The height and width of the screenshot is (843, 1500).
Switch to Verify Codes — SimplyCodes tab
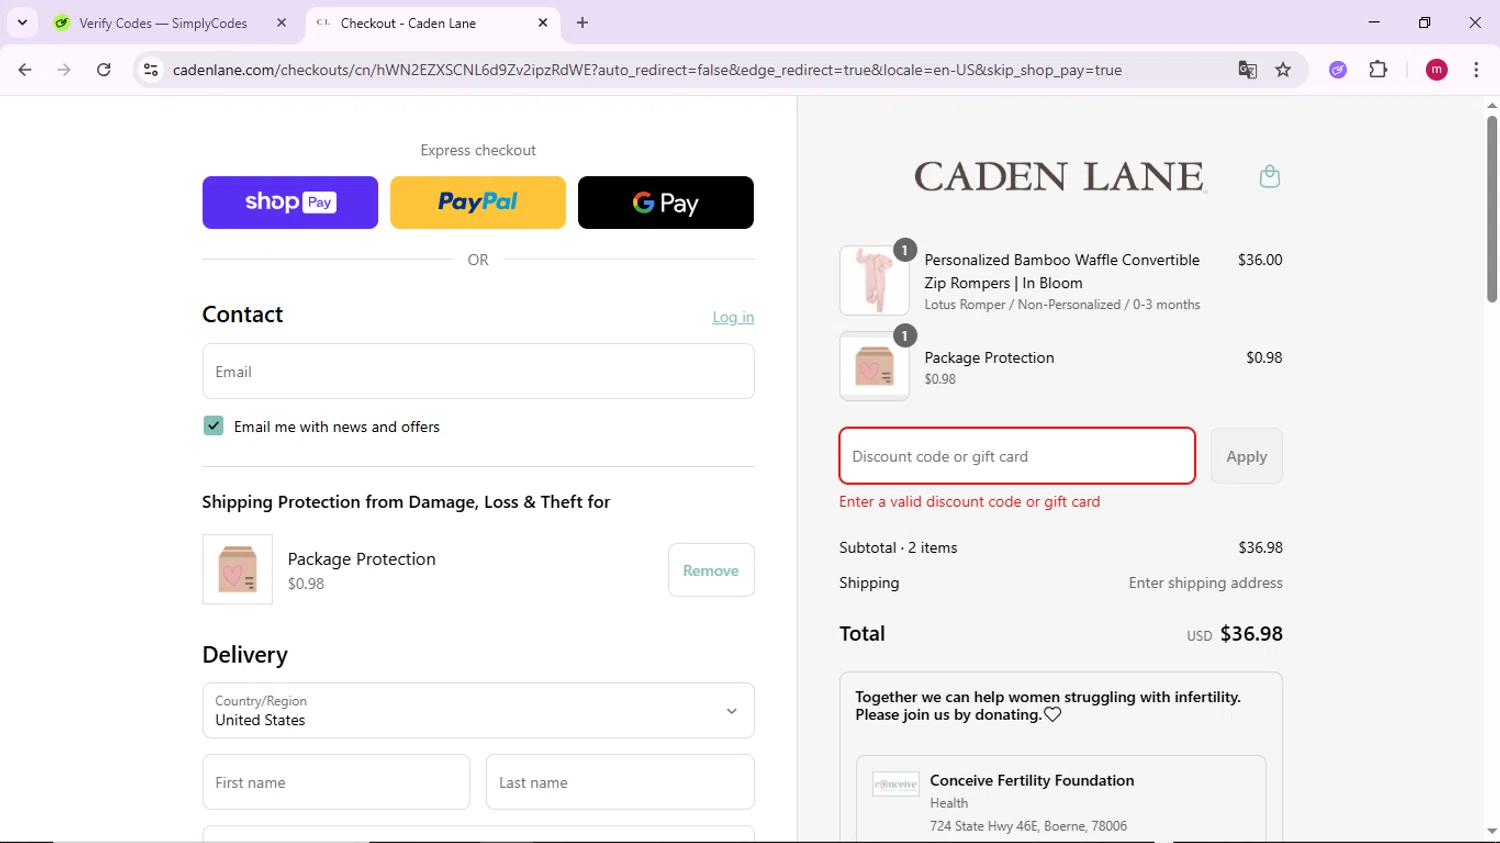click(165, 23)
